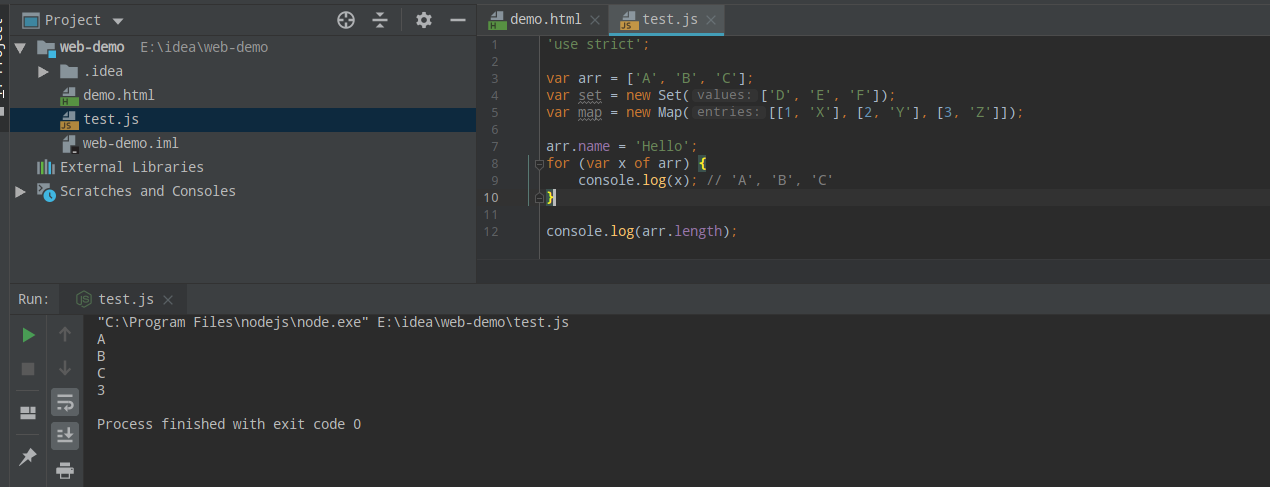Select External Libraries node

click(x=131, y=167)
